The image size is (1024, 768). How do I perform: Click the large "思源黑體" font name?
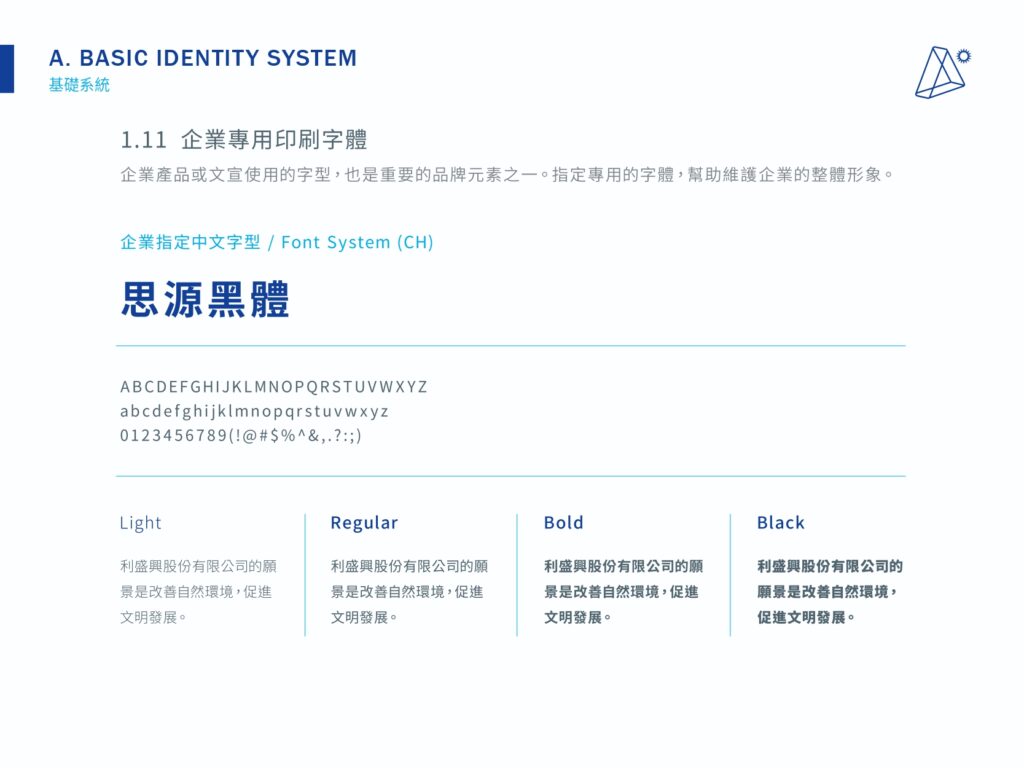coord(205,300)
